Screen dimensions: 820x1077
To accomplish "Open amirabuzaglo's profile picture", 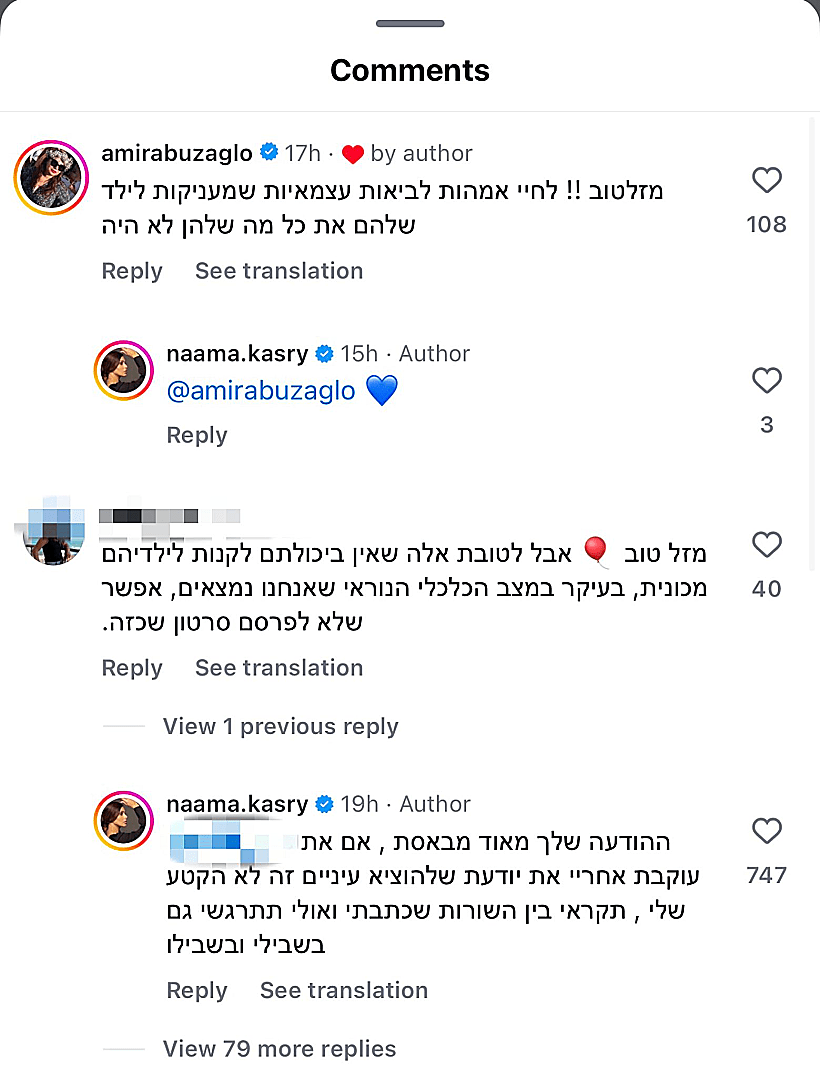I will pyautogui.click(x=50, y=178).
